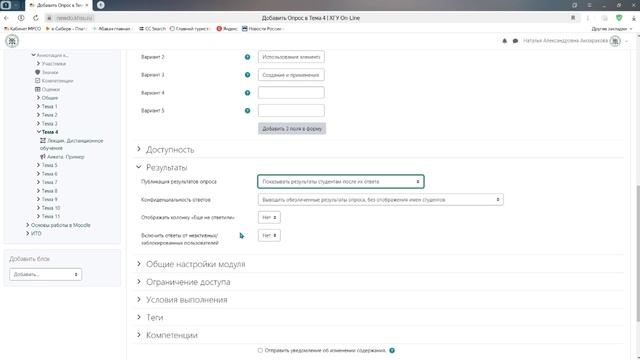
Task: Click help icon for Вариант 4
Action: 247,93
